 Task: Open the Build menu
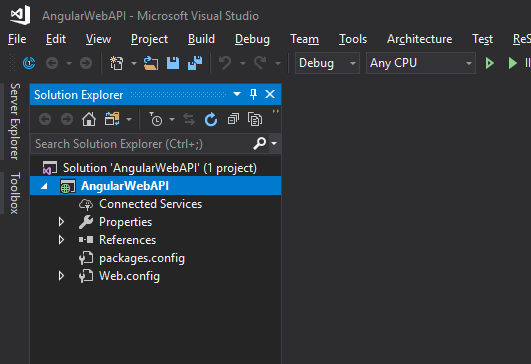[x=201, y=39]
